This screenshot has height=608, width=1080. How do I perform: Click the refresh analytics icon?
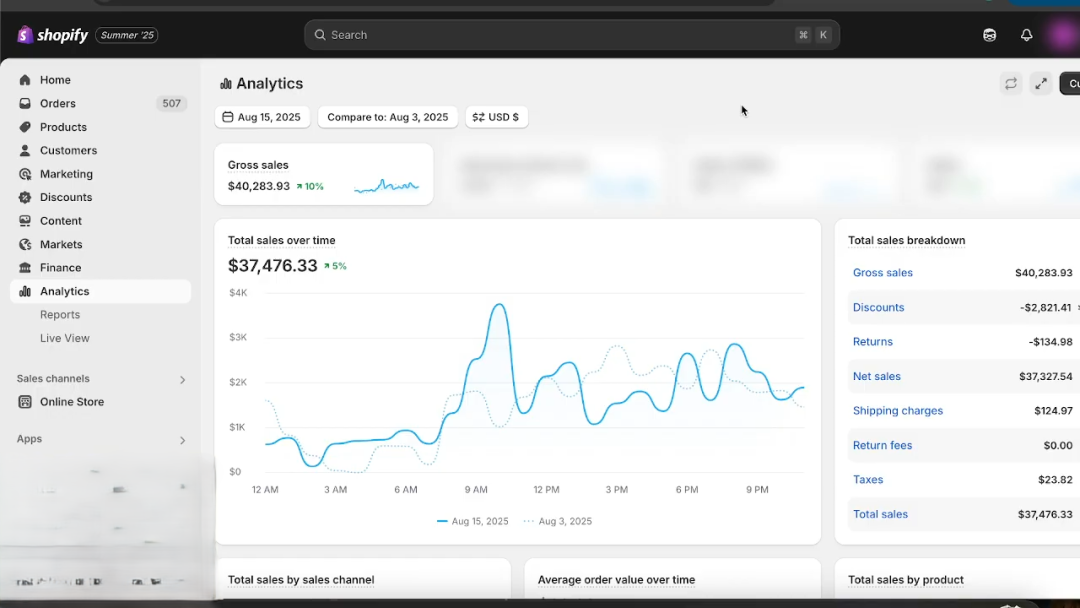(1011, 84)
